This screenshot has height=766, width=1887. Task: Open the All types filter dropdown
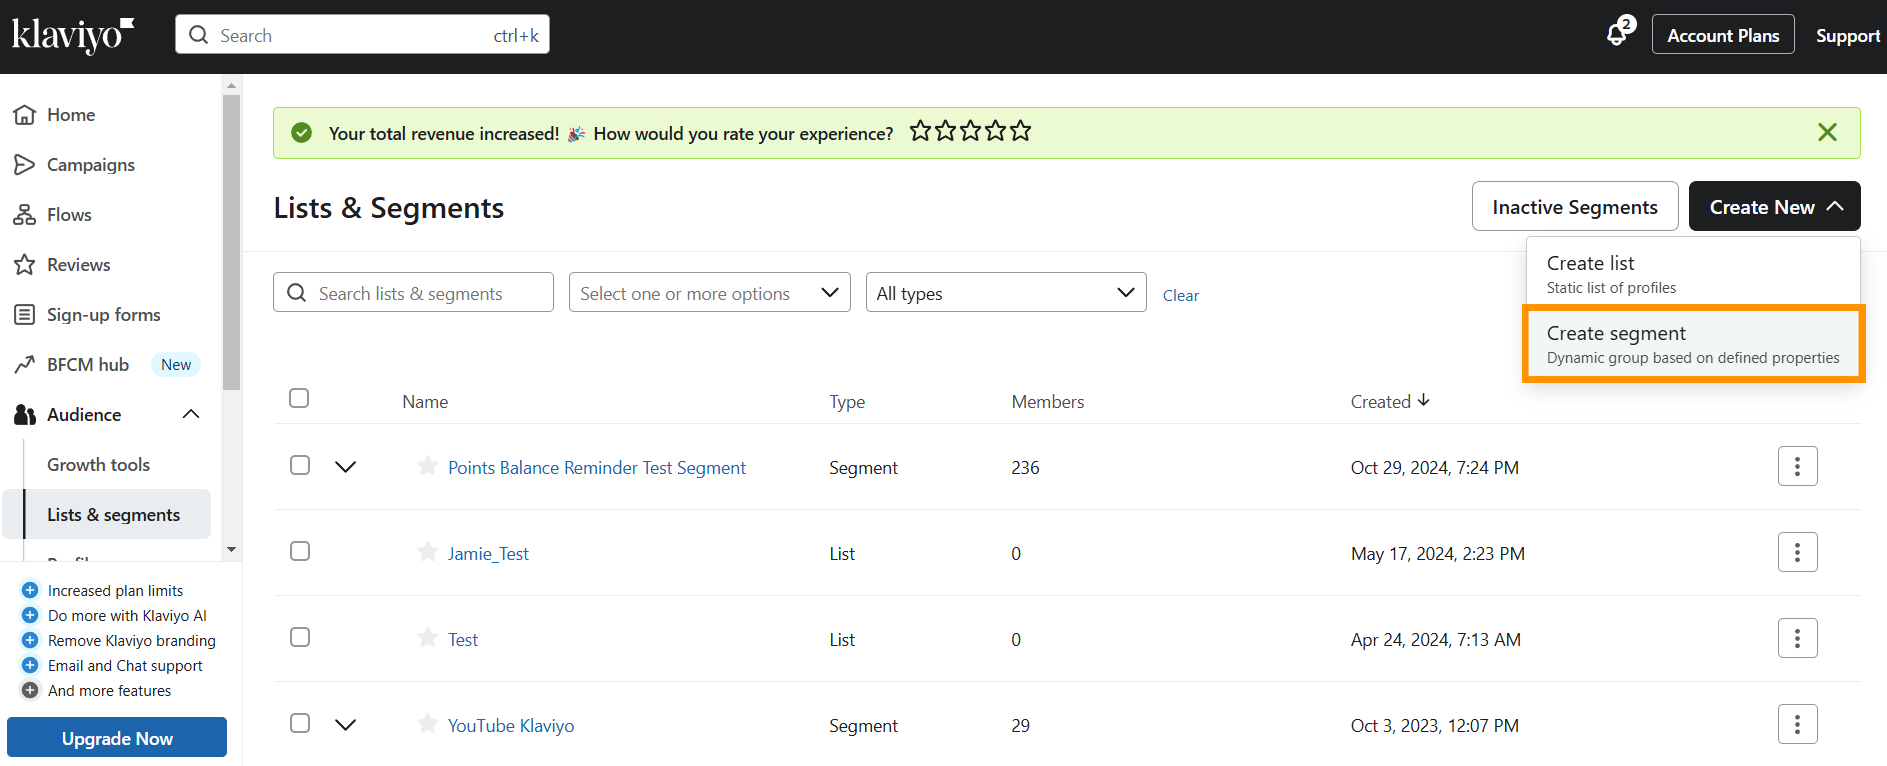tap(1005, 293)
